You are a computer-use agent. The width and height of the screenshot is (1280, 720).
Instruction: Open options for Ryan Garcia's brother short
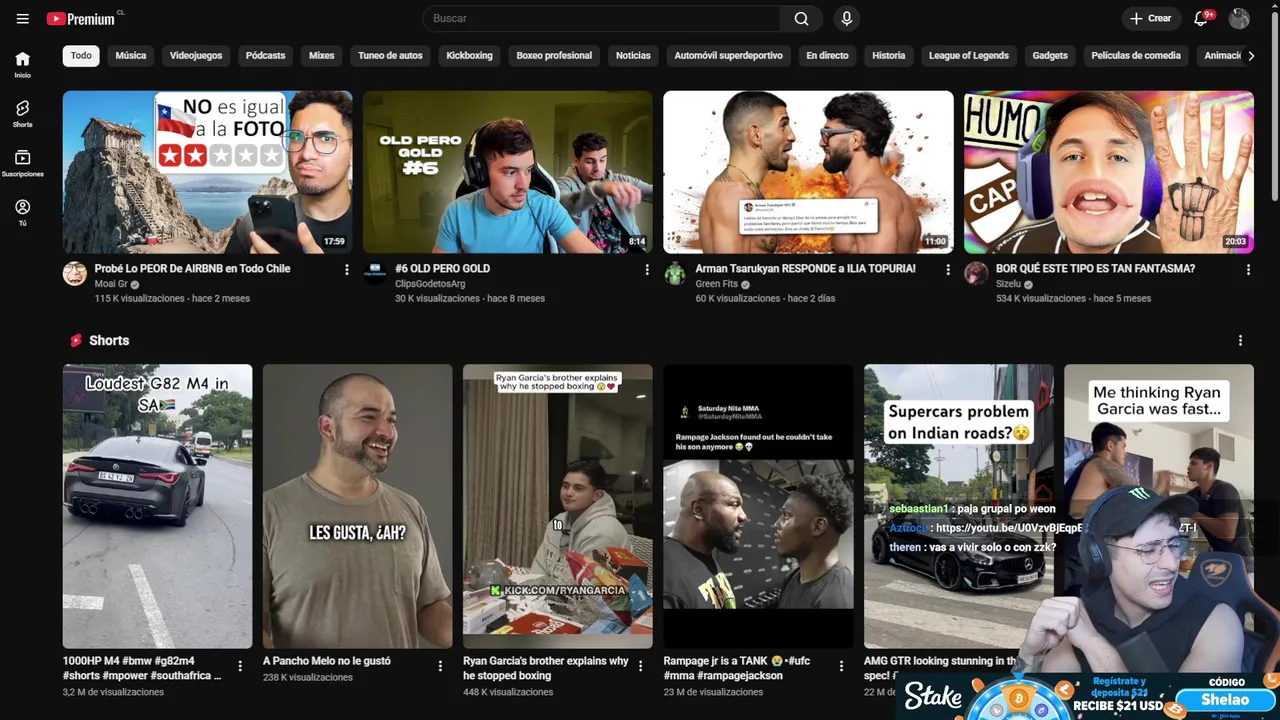[x=641, y=666]
